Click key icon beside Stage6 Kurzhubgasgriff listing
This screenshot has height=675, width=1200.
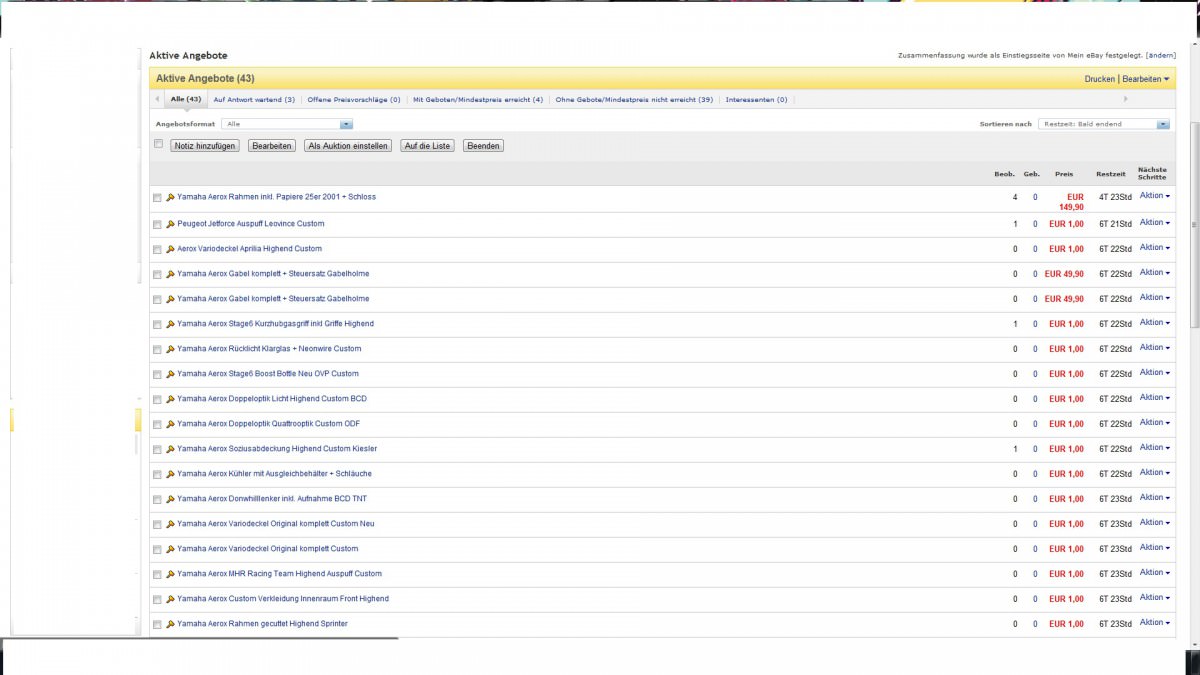click(x=170, y=324)
